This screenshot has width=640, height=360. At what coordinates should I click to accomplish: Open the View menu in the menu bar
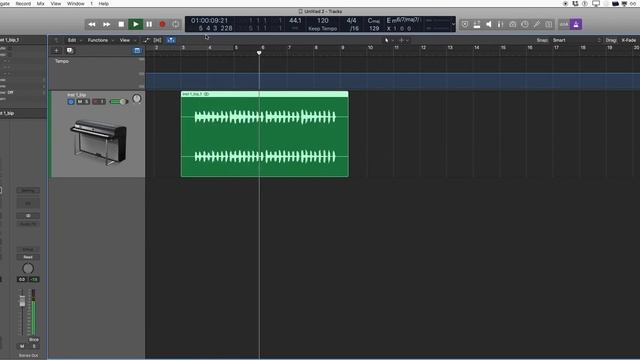pos(56,3)
